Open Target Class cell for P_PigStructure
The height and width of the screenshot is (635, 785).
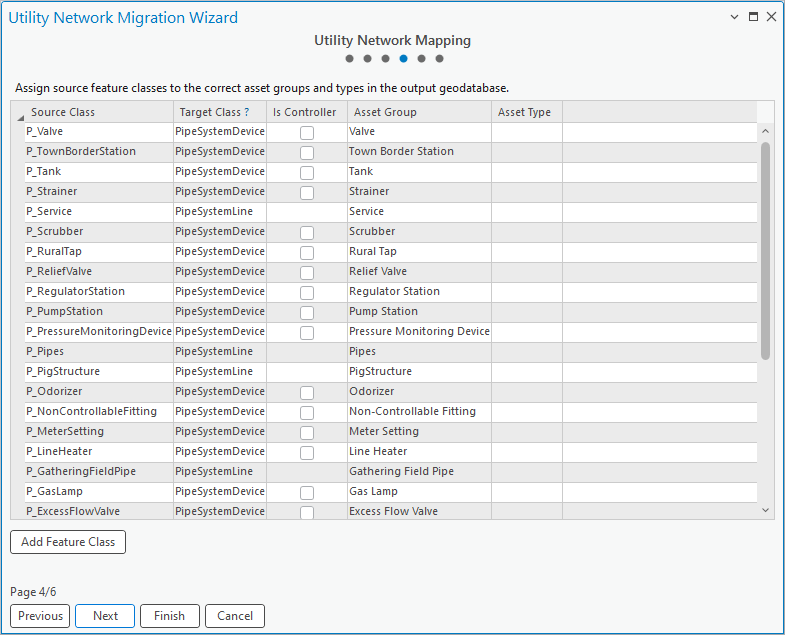click(220, 372)
